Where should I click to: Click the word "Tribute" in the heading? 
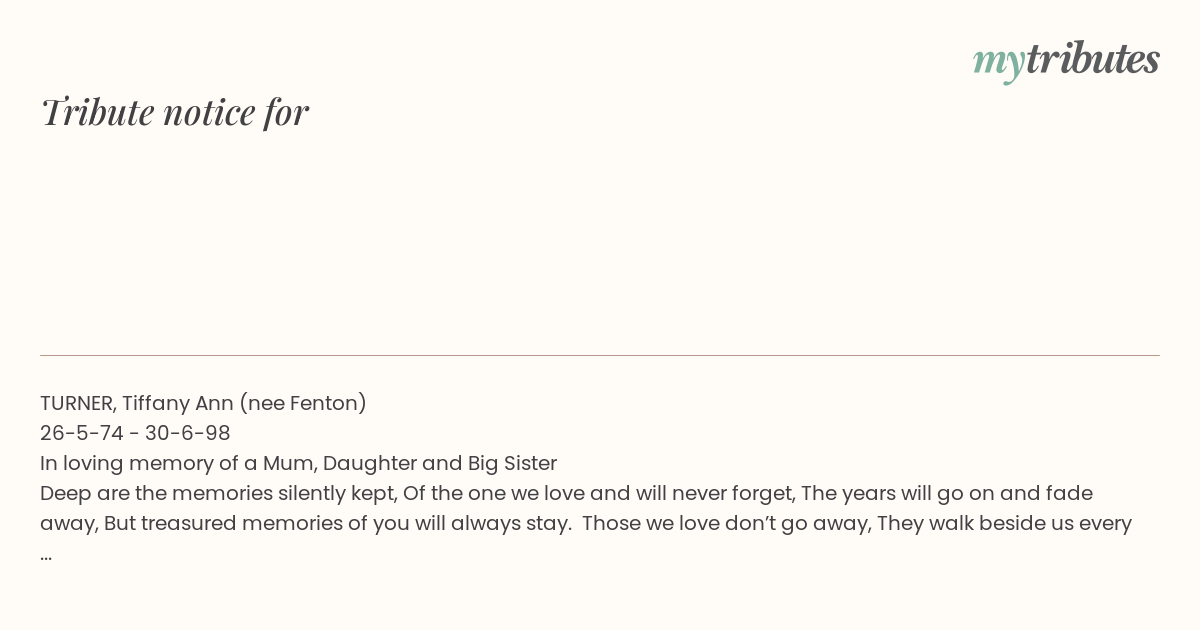97,112
